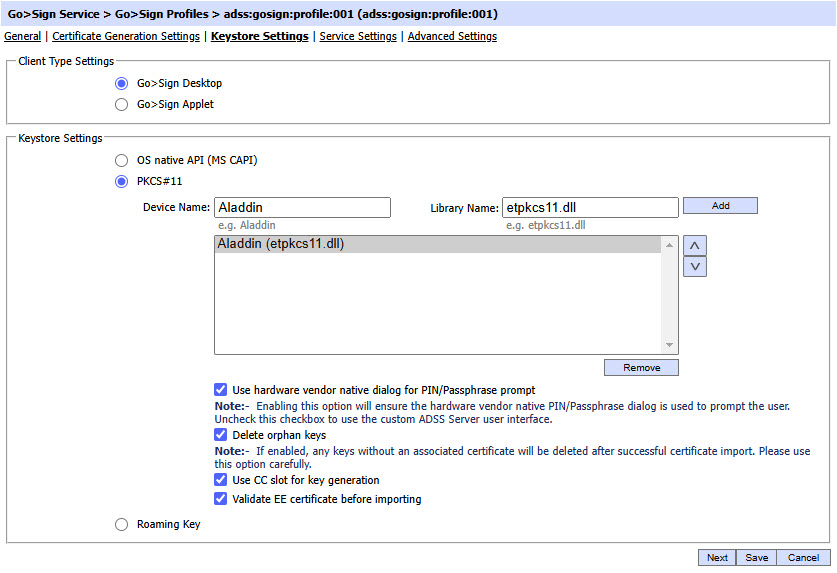837x573 pixels.
Task: Uncheck Delete orphan keys
Action: 221,435
